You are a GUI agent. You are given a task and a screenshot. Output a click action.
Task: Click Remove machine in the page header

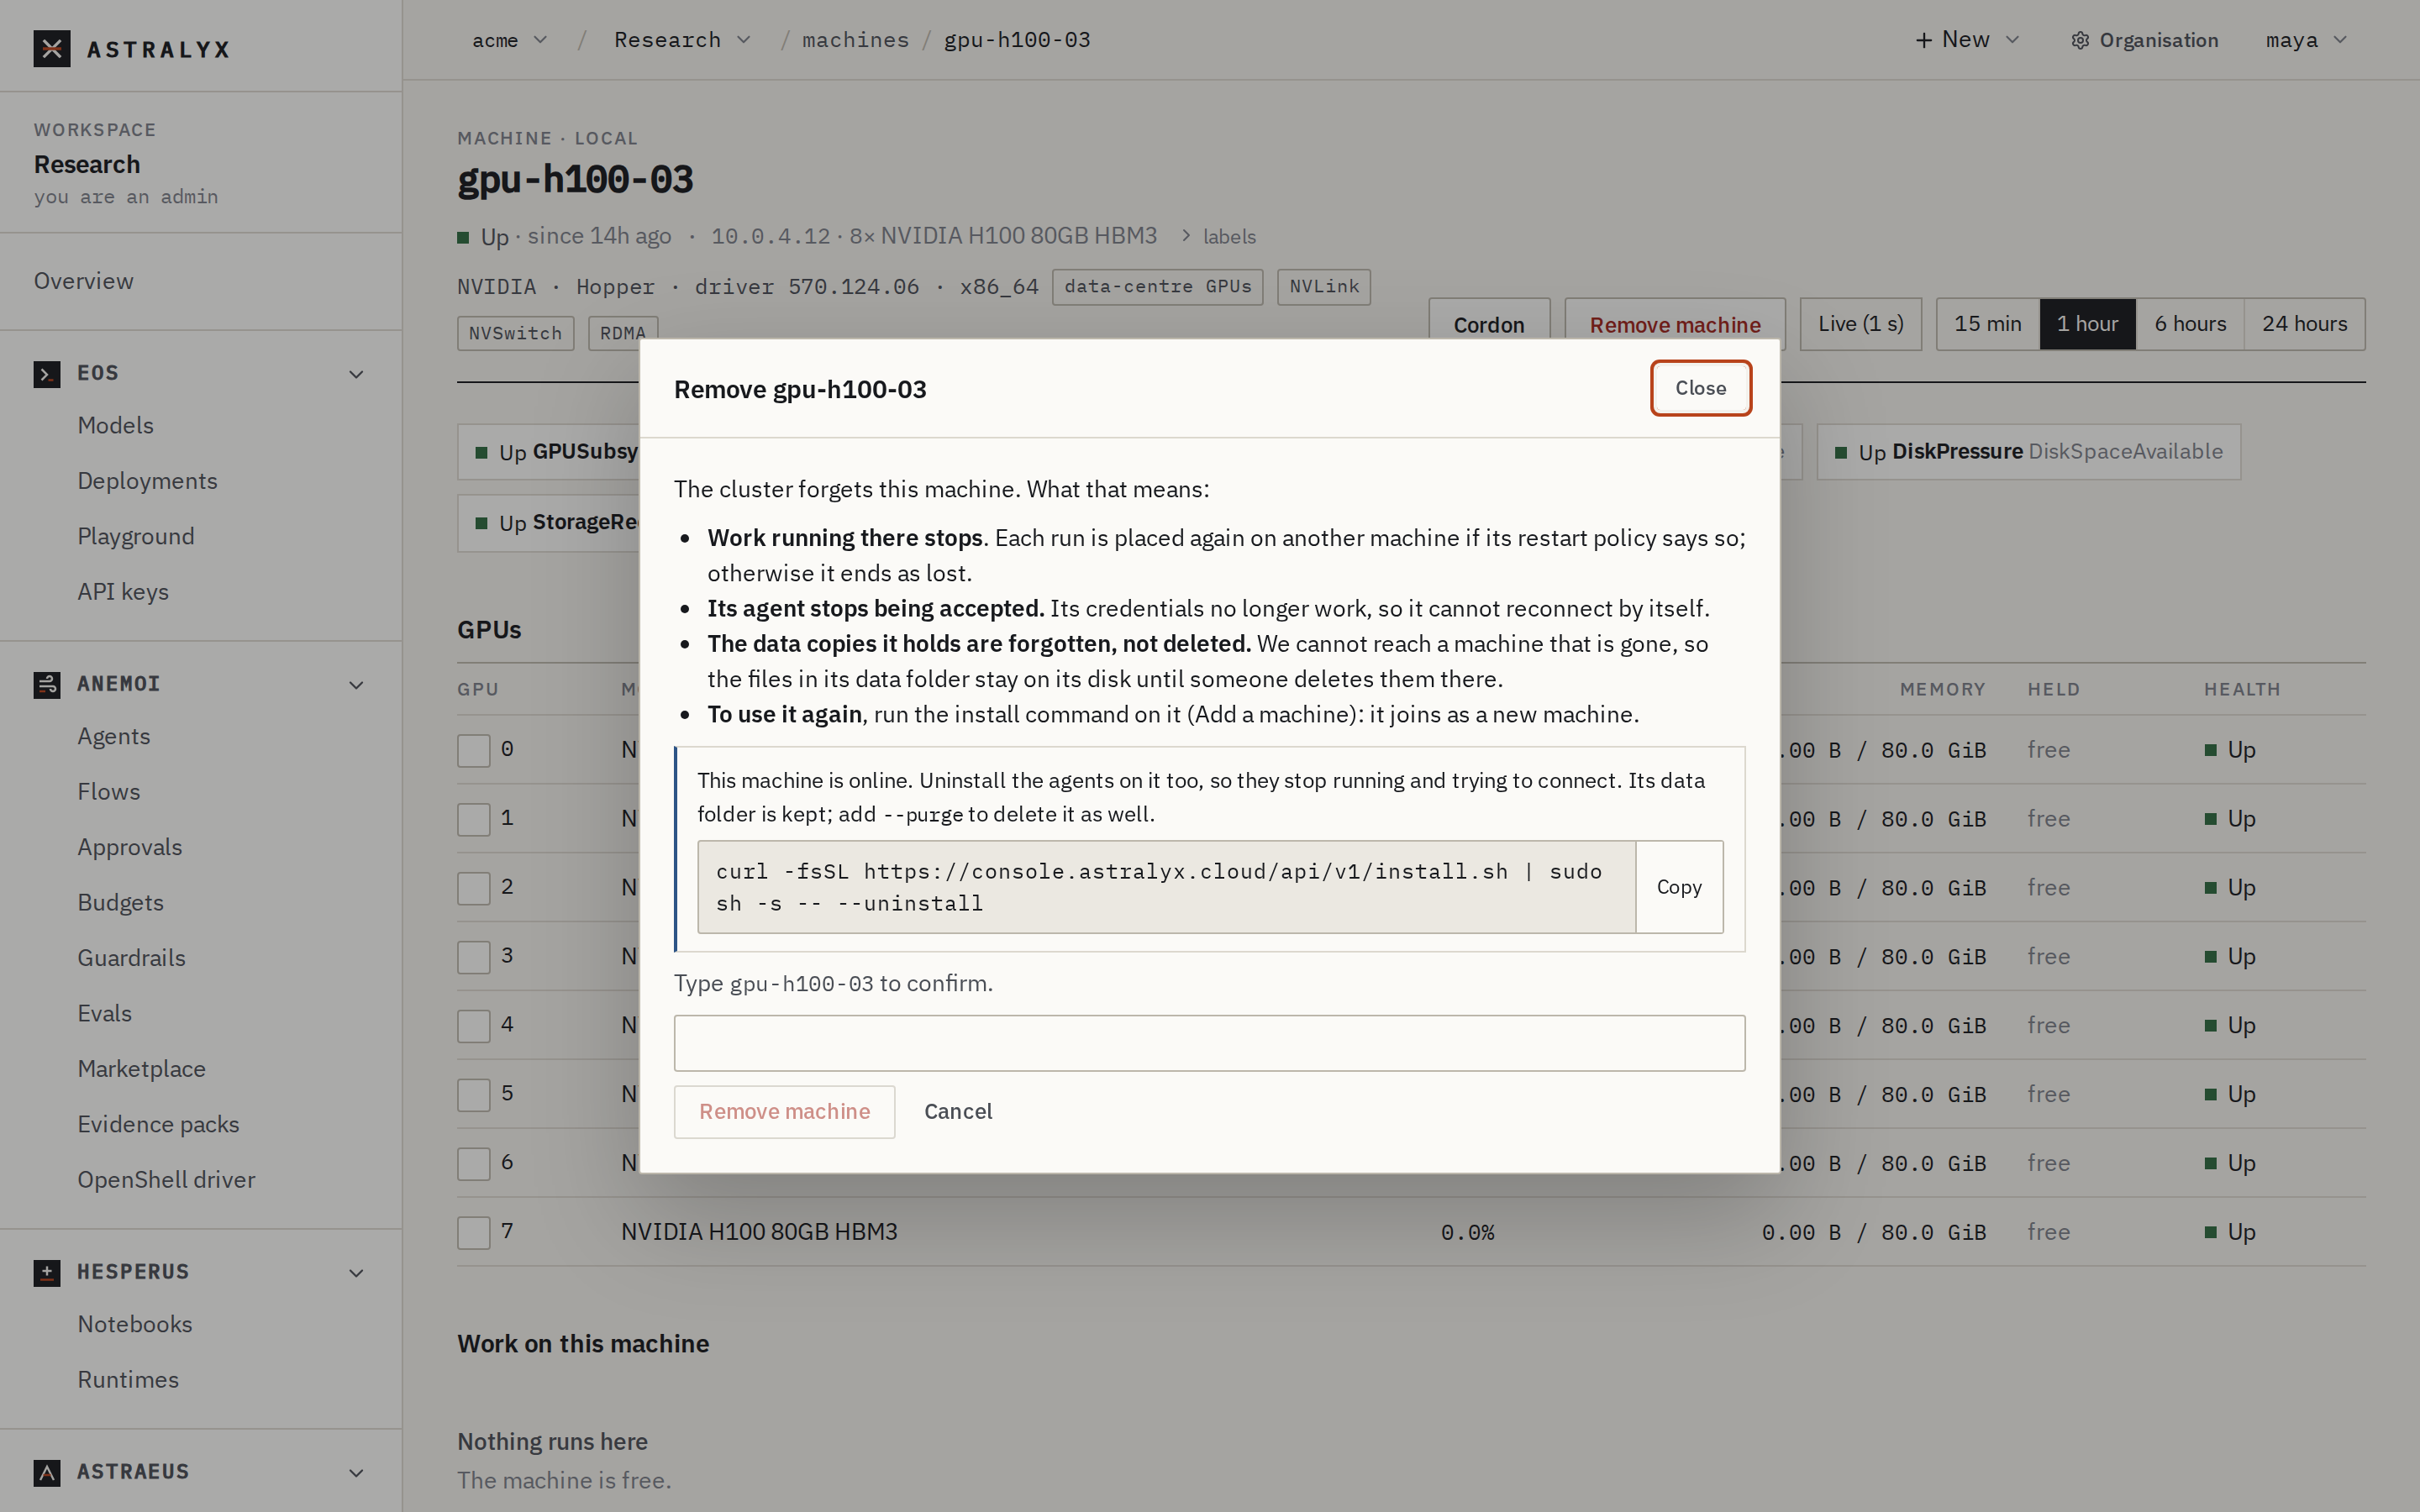point(1675,324)
